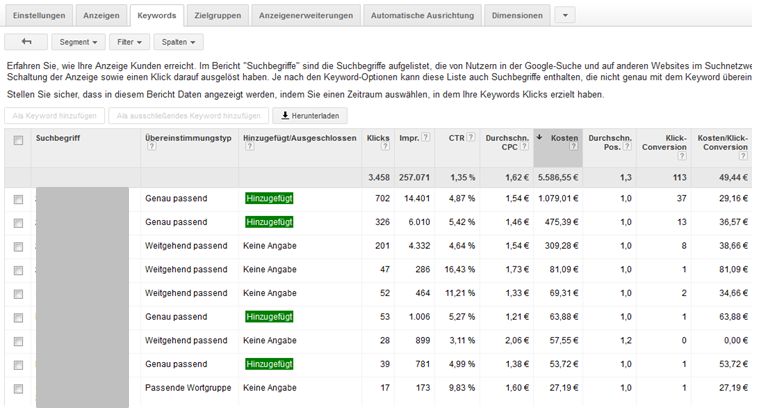767x408 pixels.
Task: Sort by Klicks column header
Action: tap(378, 138)
